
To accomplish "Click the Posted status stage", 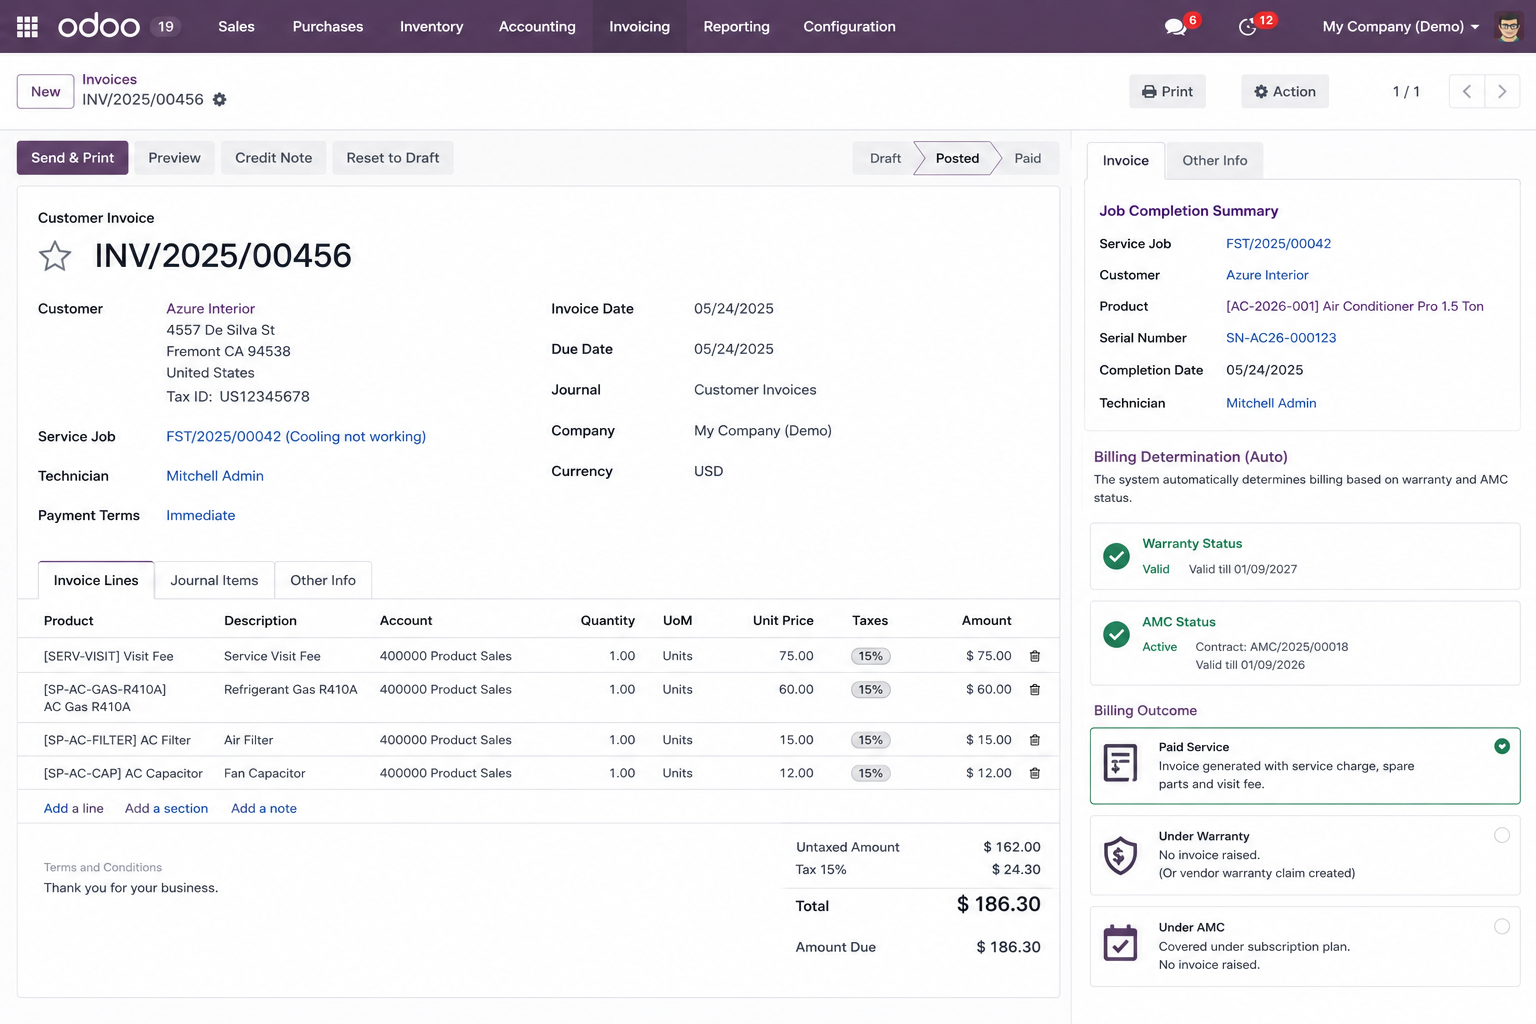I will 957,158.
